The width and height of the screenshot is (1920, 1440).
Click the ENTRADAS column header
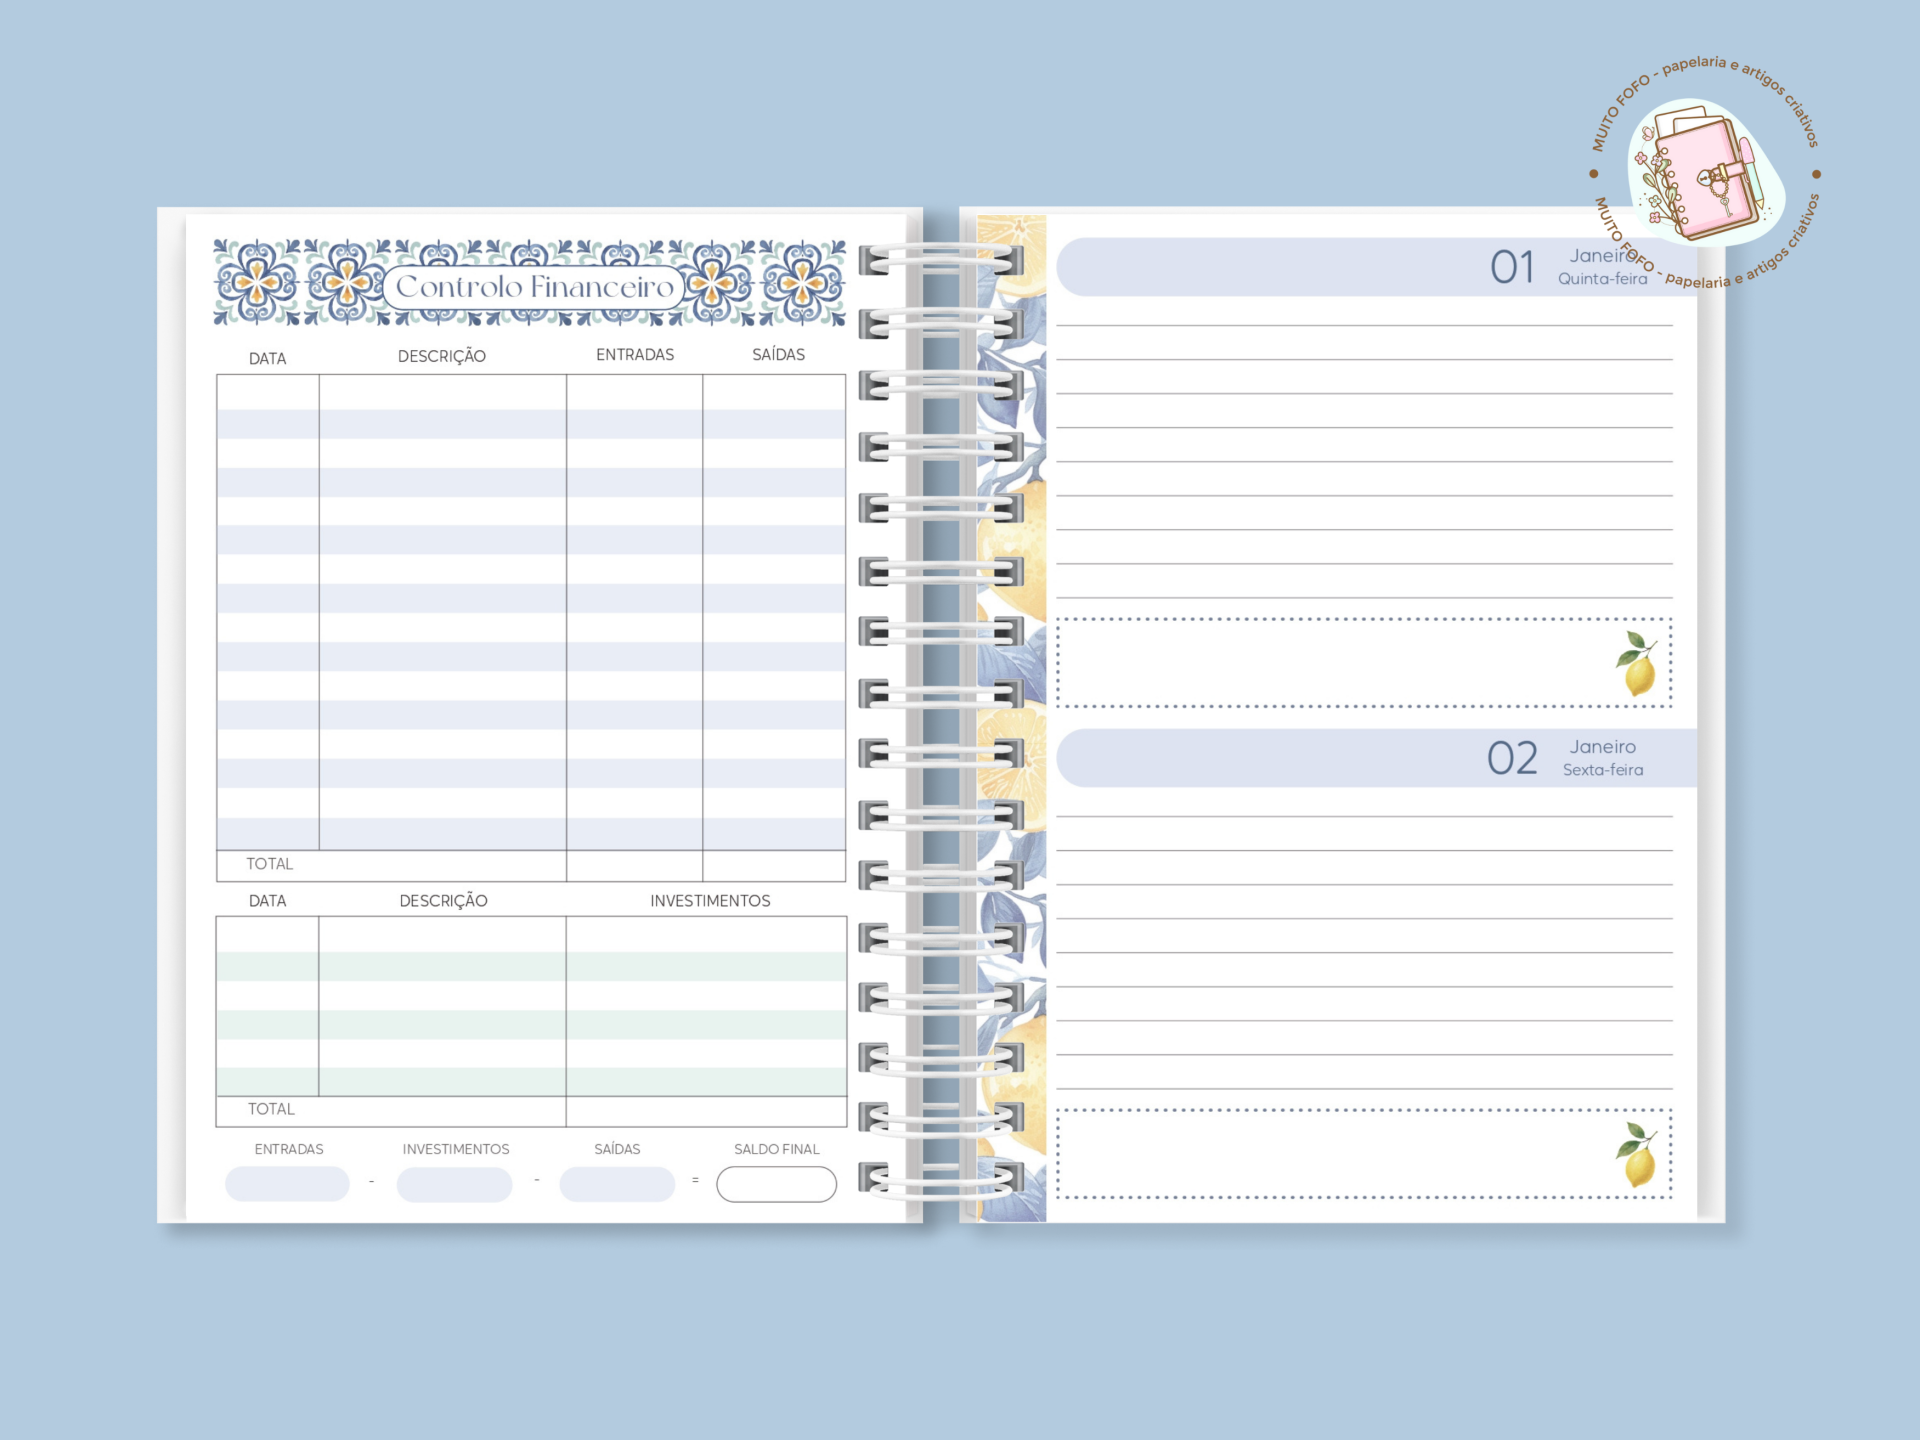(635, 355)
